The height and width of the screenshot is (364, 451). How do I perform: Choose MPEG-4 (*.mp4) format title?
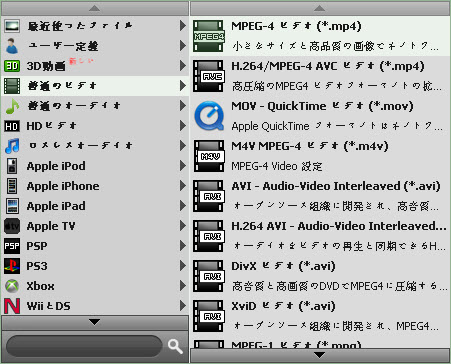pos(296,26)
